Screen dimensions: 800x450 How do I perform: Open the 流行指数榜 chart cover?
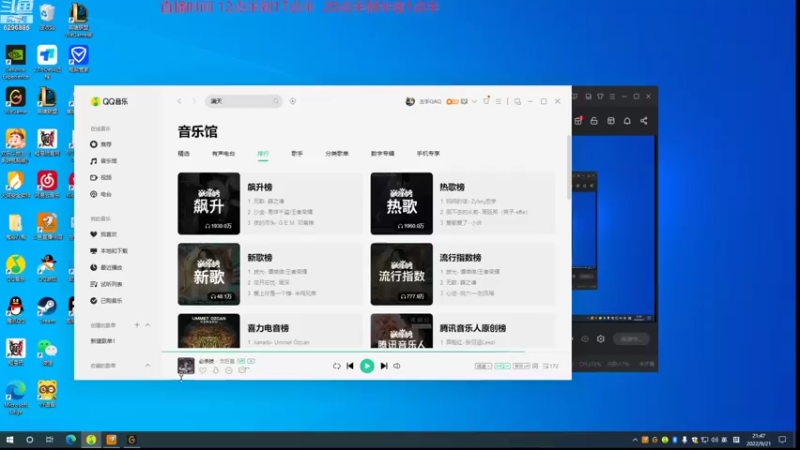click(402, 274)
